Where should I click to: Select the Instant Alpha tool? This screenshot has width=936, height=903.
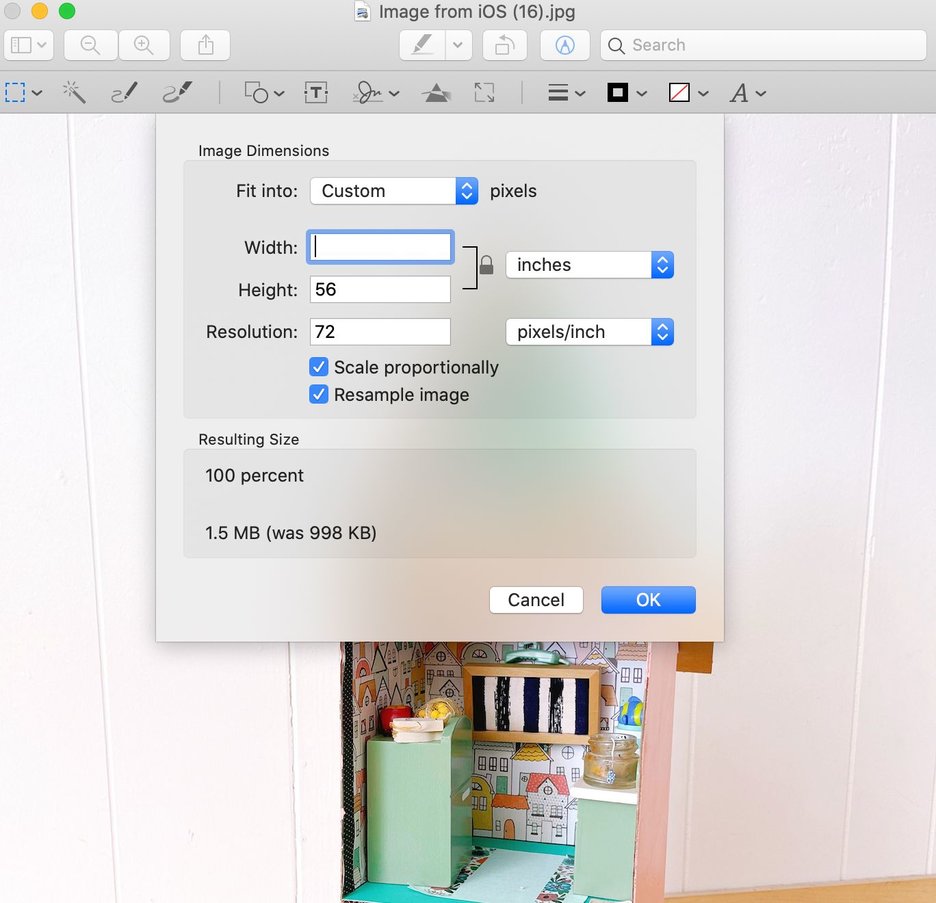(75, 92)
